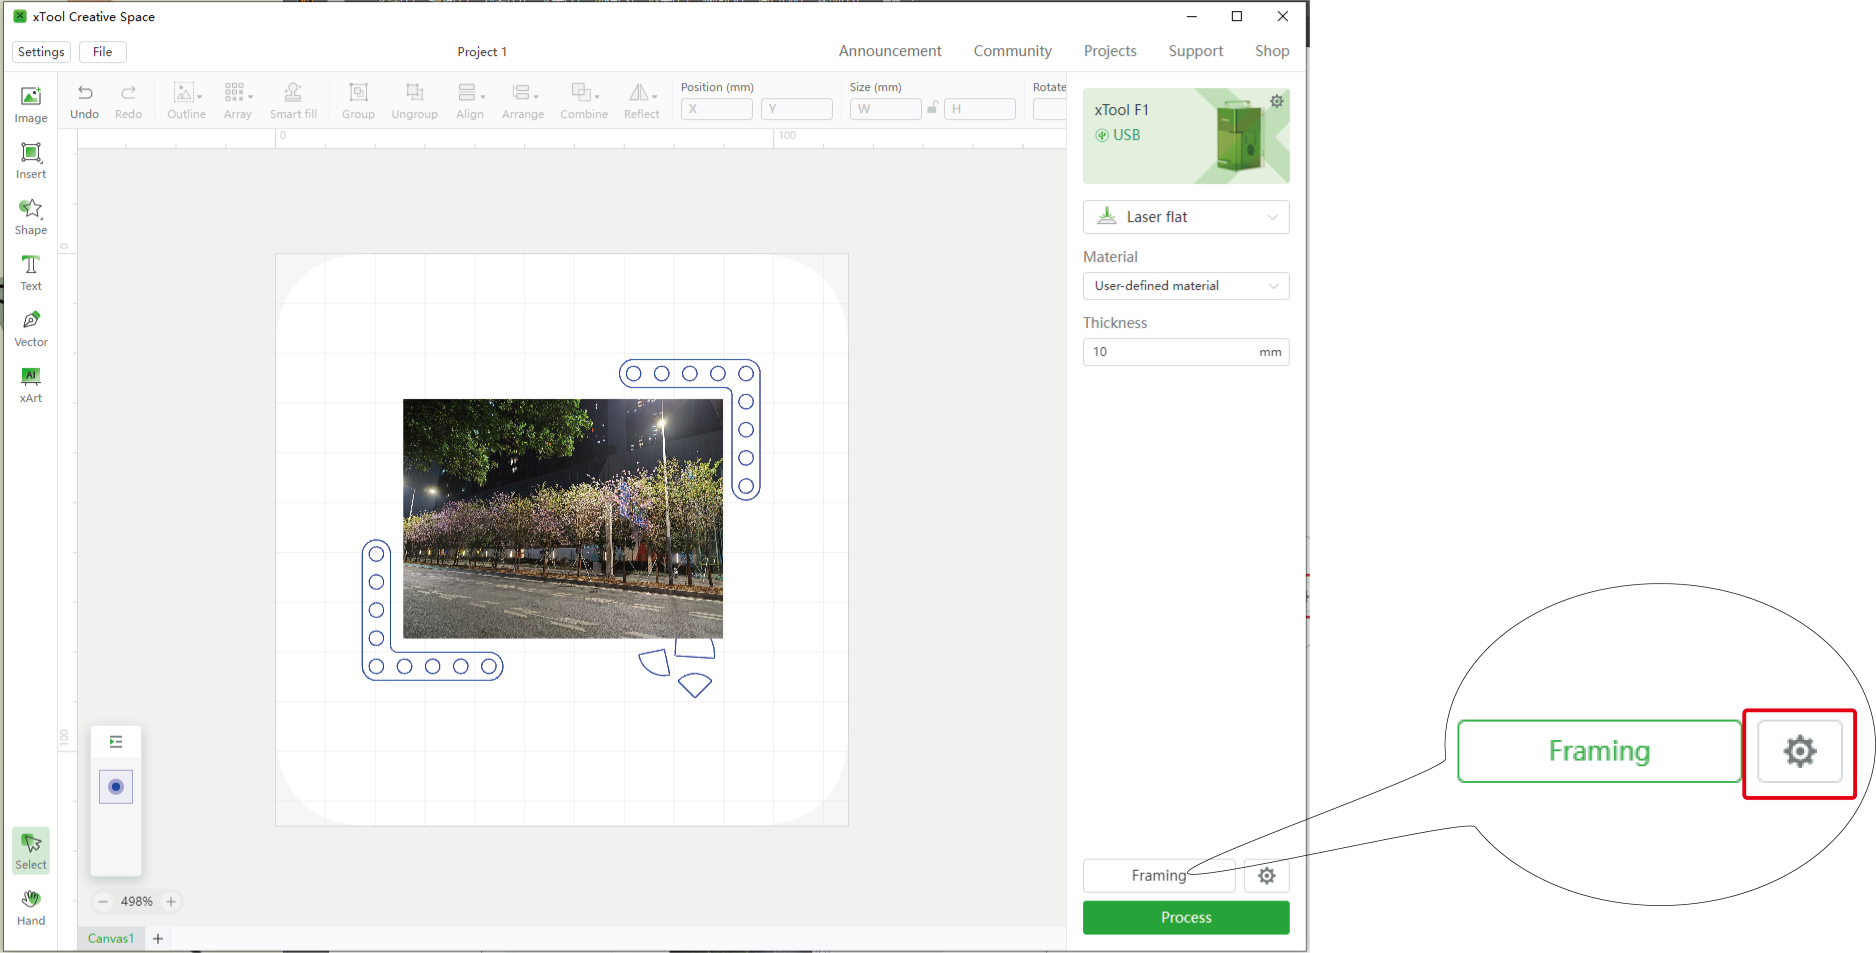The image size is (1876, 953).
Task: Select the Insert tool
Action: coord(31,160)
